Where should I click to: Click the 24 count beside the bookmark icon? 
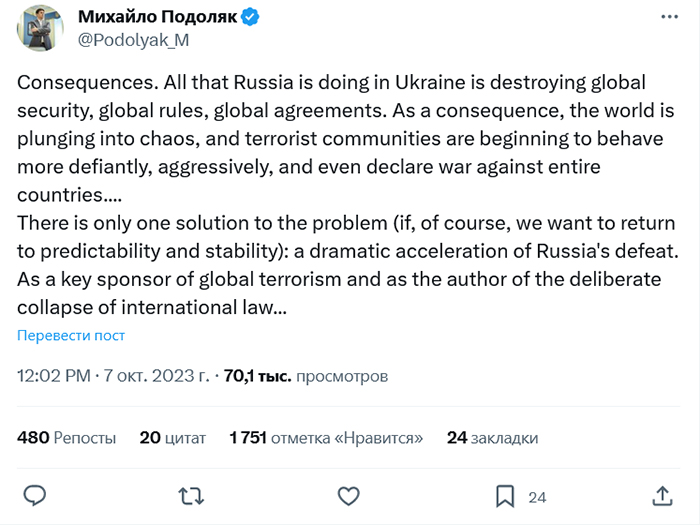point(537,497)
